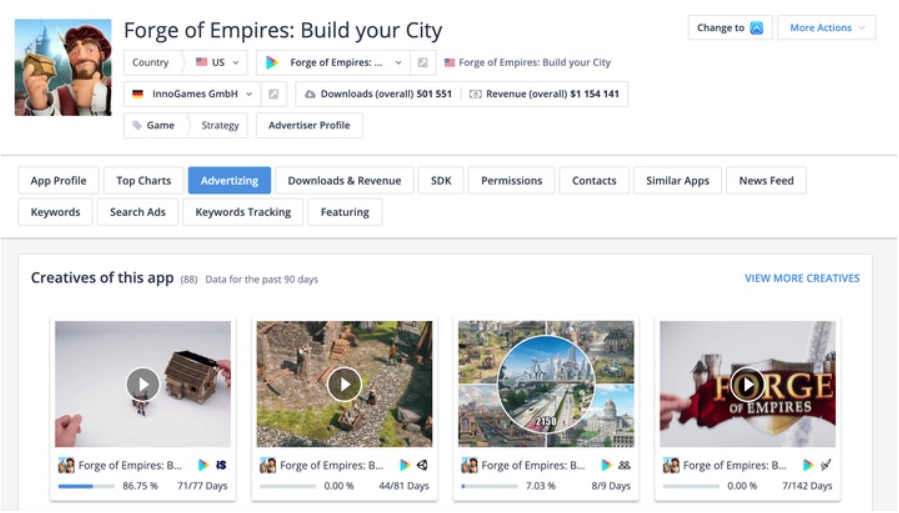Open external link icon next to app selector
This screenshot has width=899, height=513.
coord(423,62)
